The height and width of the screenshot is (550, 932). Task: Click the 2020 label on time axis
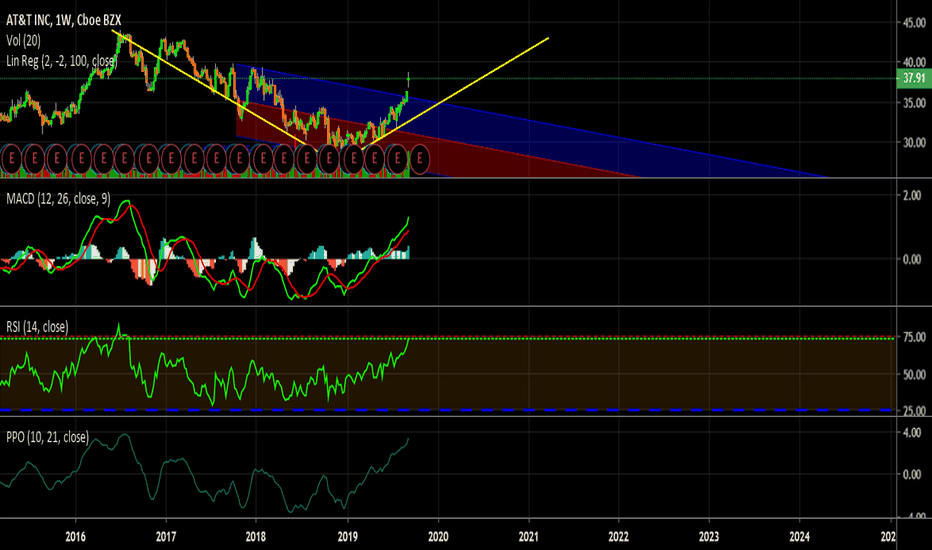tap(438, 537)
